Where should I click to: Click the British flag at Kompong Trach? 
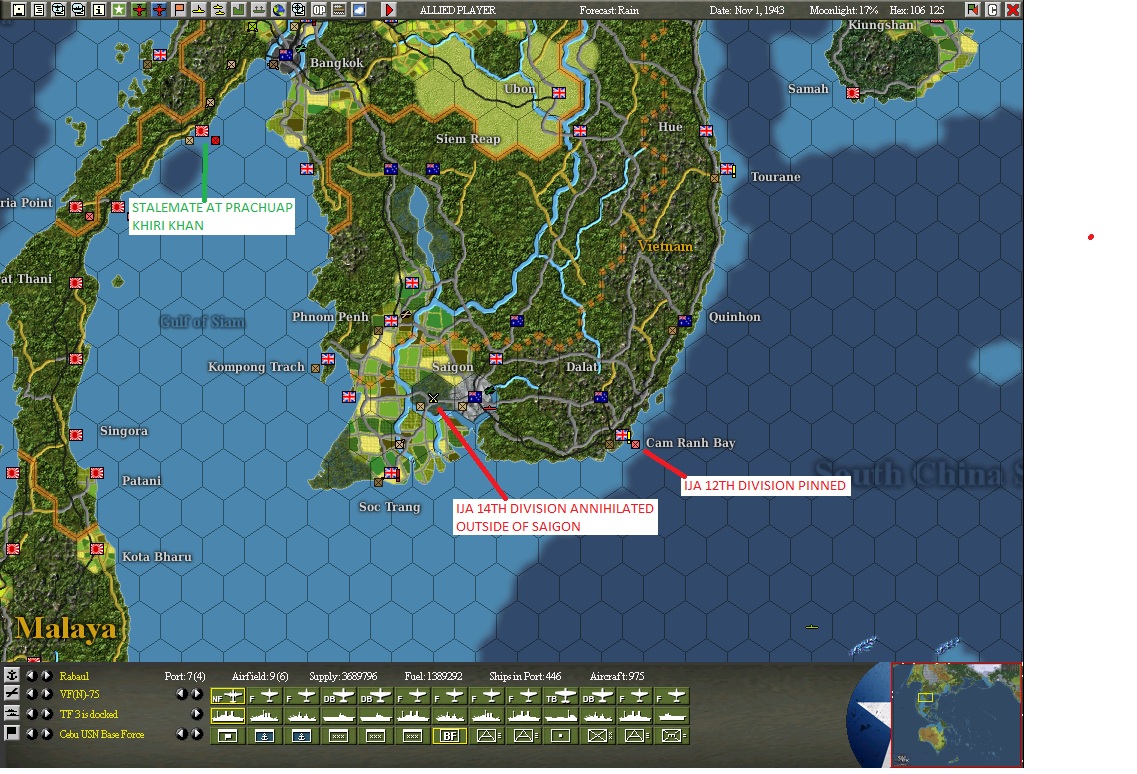tap(328, 358)
